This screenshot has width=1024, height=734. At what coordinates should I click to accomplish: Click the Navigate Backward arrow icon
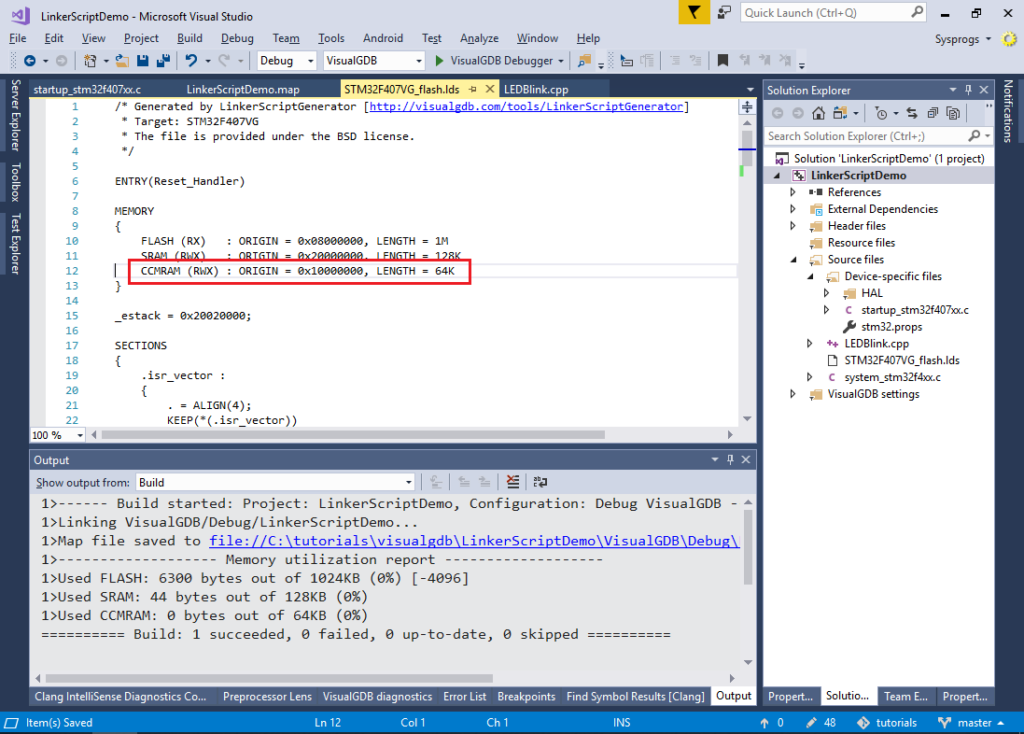pyautogui.click(x=31, y=61)
